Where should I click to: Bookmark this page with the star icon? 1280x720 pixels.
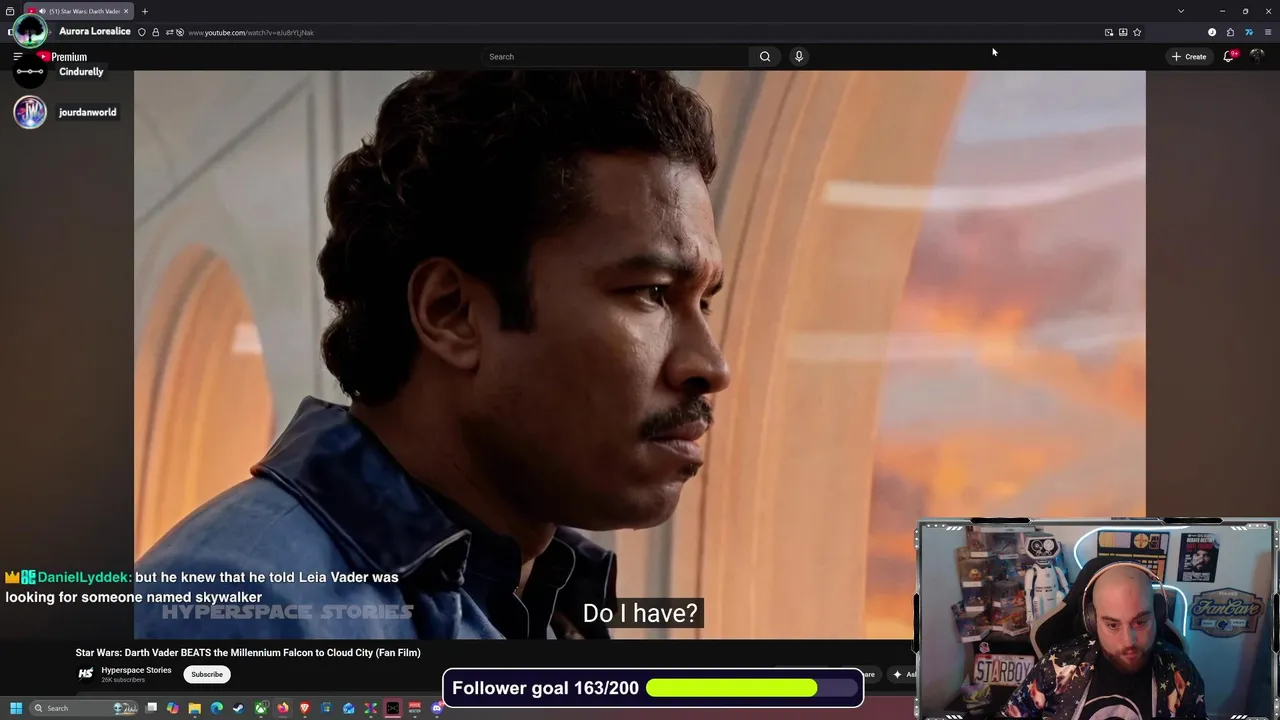1137,32
